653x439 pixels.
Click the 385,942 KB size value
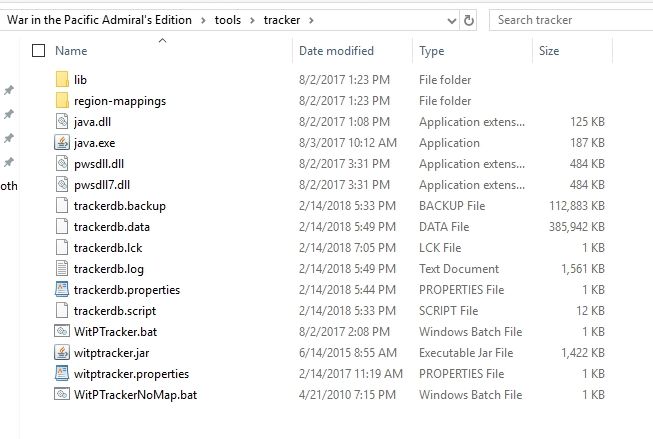click(577, 227)
